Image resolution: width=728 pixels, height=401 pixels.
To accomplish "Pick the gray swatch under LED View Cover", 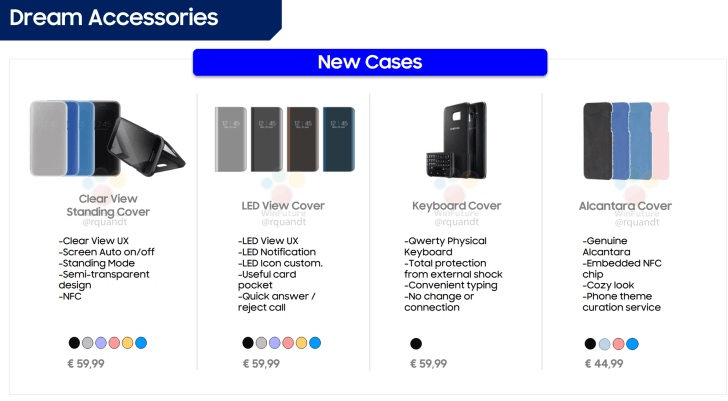I will tap(261, 343).
